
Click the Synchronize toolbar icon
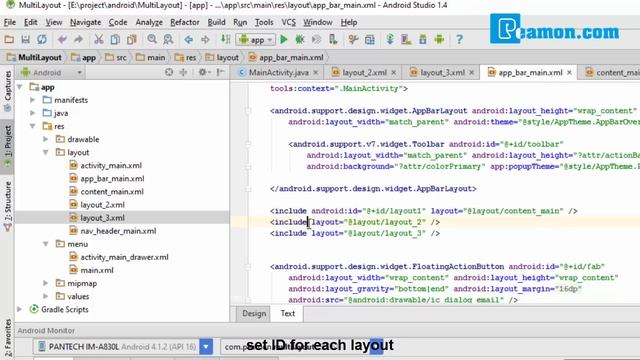click(42, 40)
